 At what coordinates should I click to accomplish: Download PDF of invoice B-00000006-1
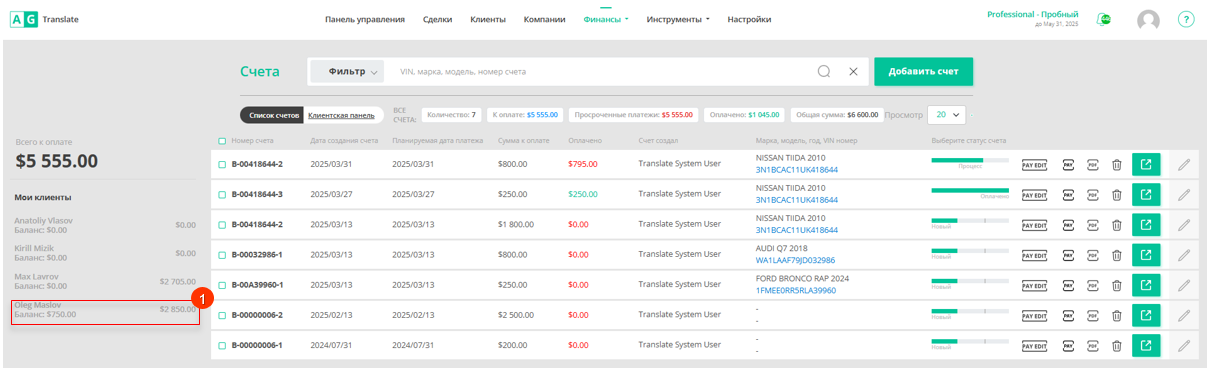(x=1092, y=345)
